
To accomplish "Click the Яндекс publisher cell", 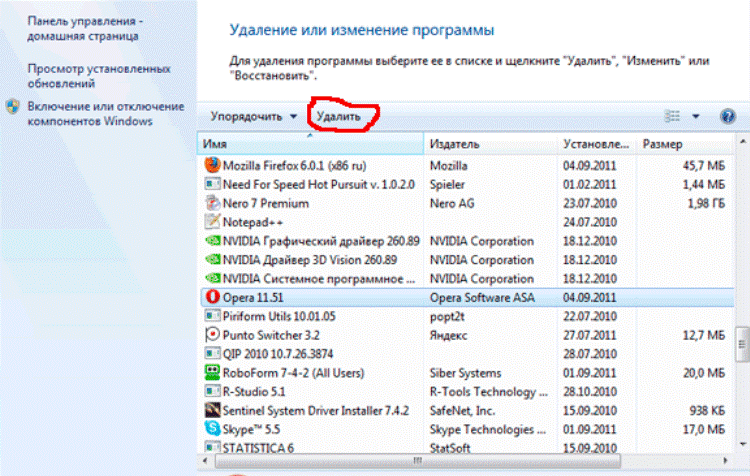I will (448, 335).
